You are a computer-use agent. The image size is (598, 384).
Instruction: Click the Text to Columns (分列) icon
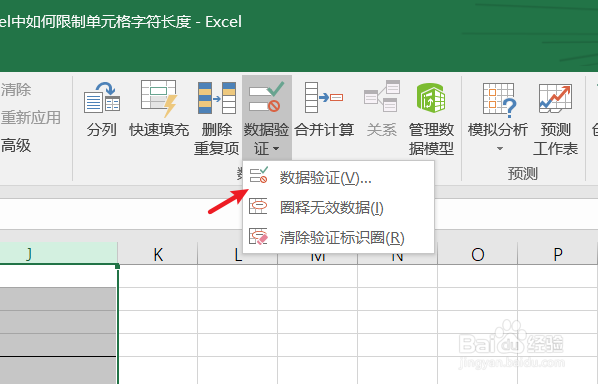click(101, 98)
